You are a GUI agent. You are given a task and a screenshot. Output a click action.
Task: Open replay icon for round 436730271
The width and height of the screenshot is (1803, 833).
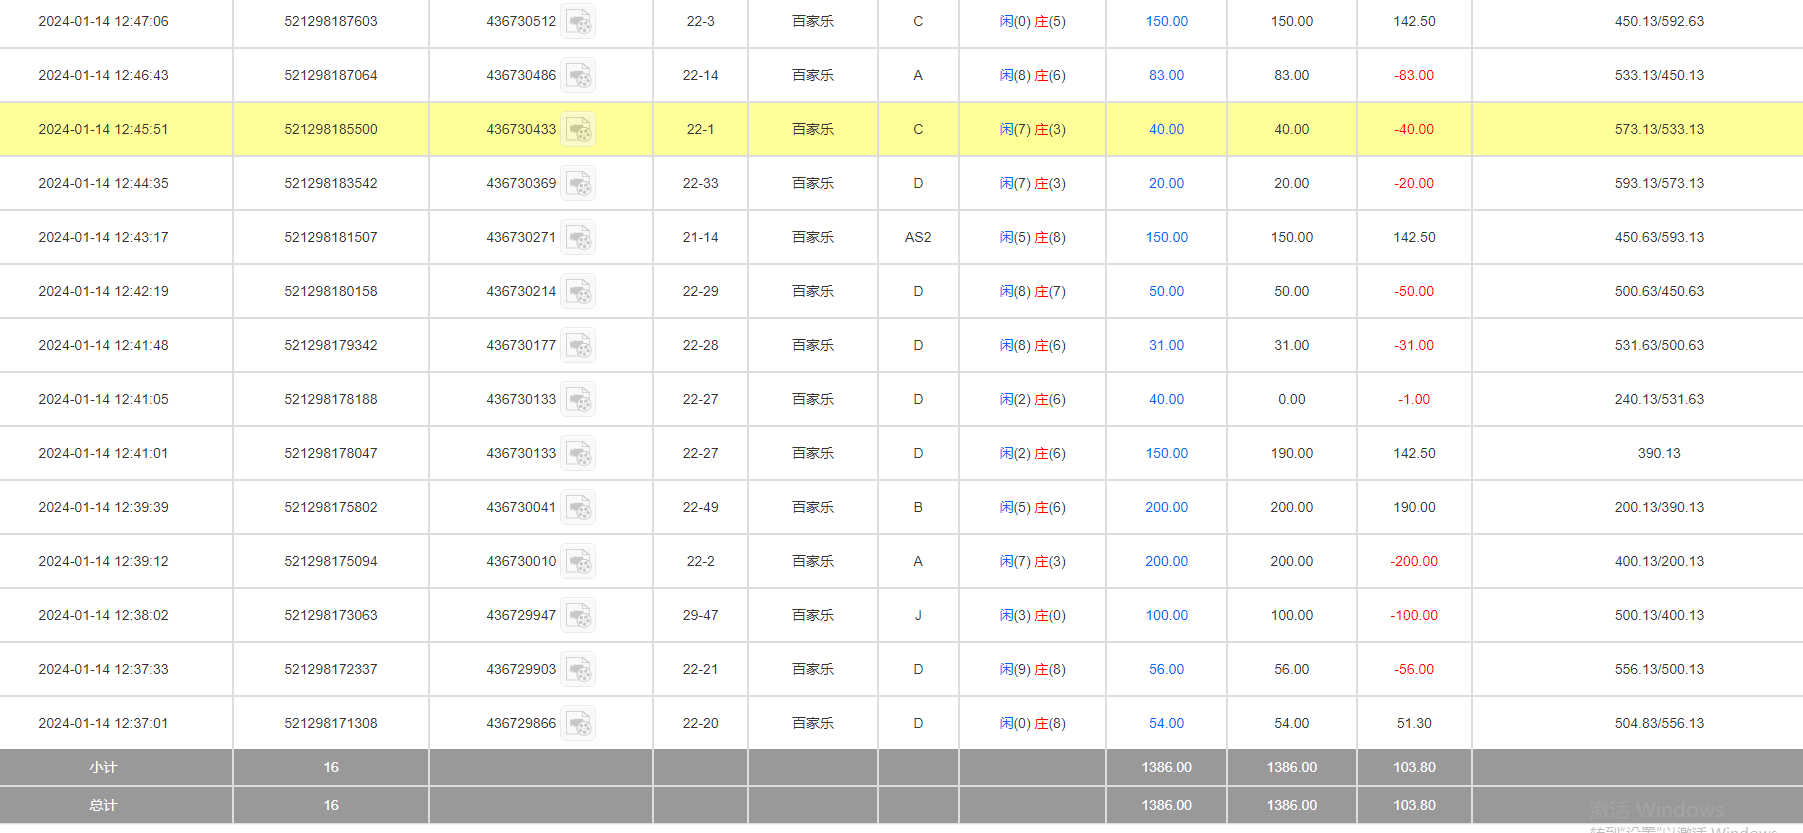point(578,238)
